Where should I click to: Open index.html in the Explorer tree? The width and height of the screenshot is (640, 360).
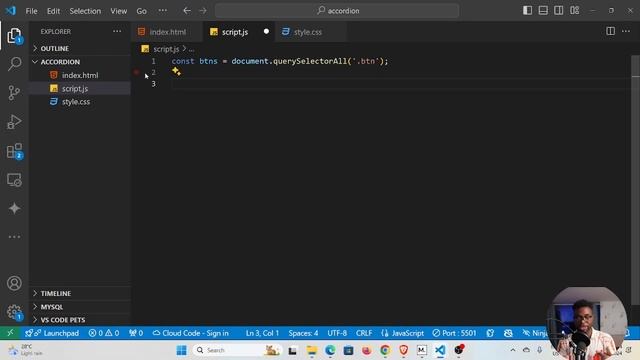[x=80, y=75]
